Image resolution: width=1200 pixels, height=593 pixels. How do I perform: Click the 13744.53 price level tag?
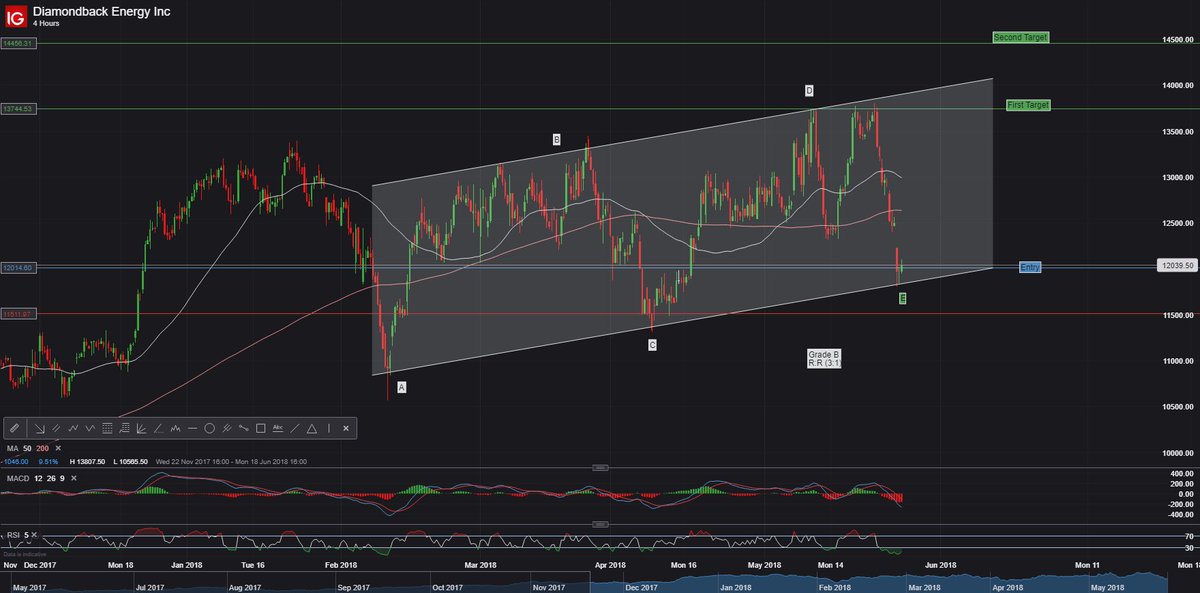[18, 108]
